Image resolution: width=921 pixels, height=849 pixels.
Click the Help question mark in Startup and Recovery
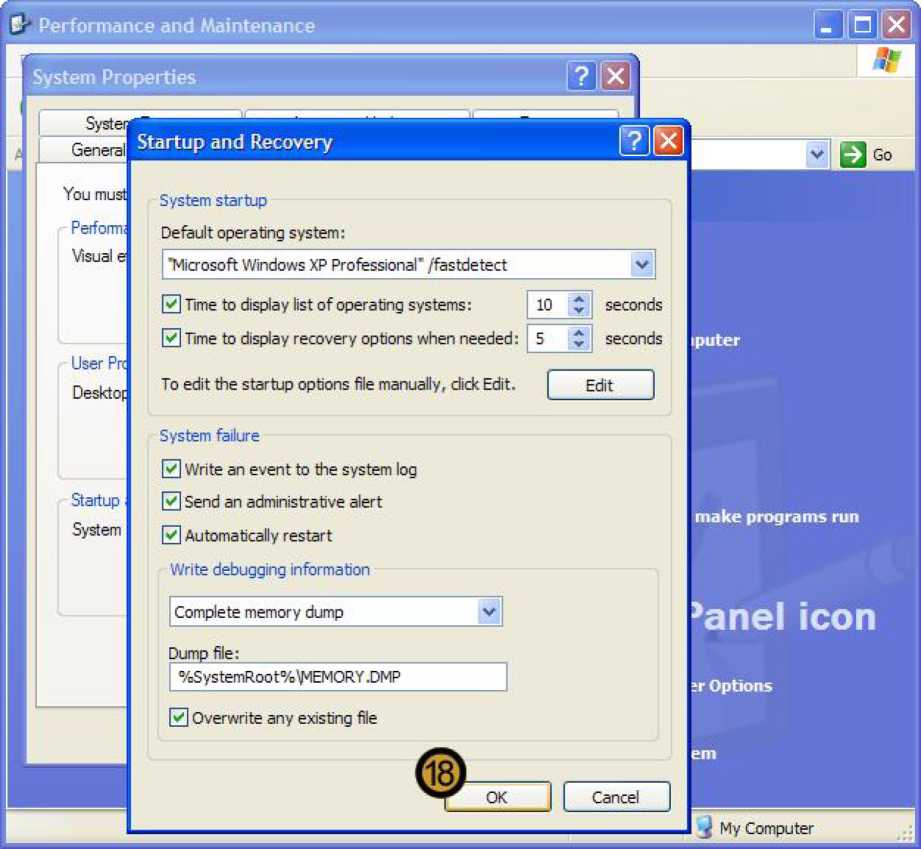634,141
